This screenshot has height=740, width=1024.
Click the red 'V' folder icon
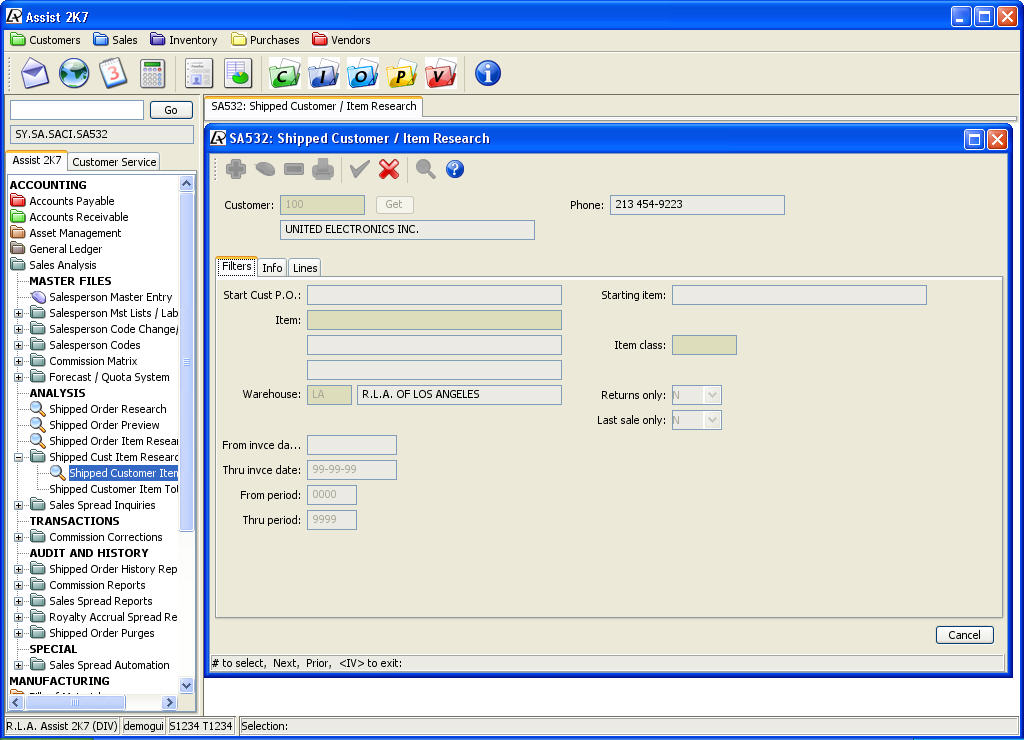point(440,74)
